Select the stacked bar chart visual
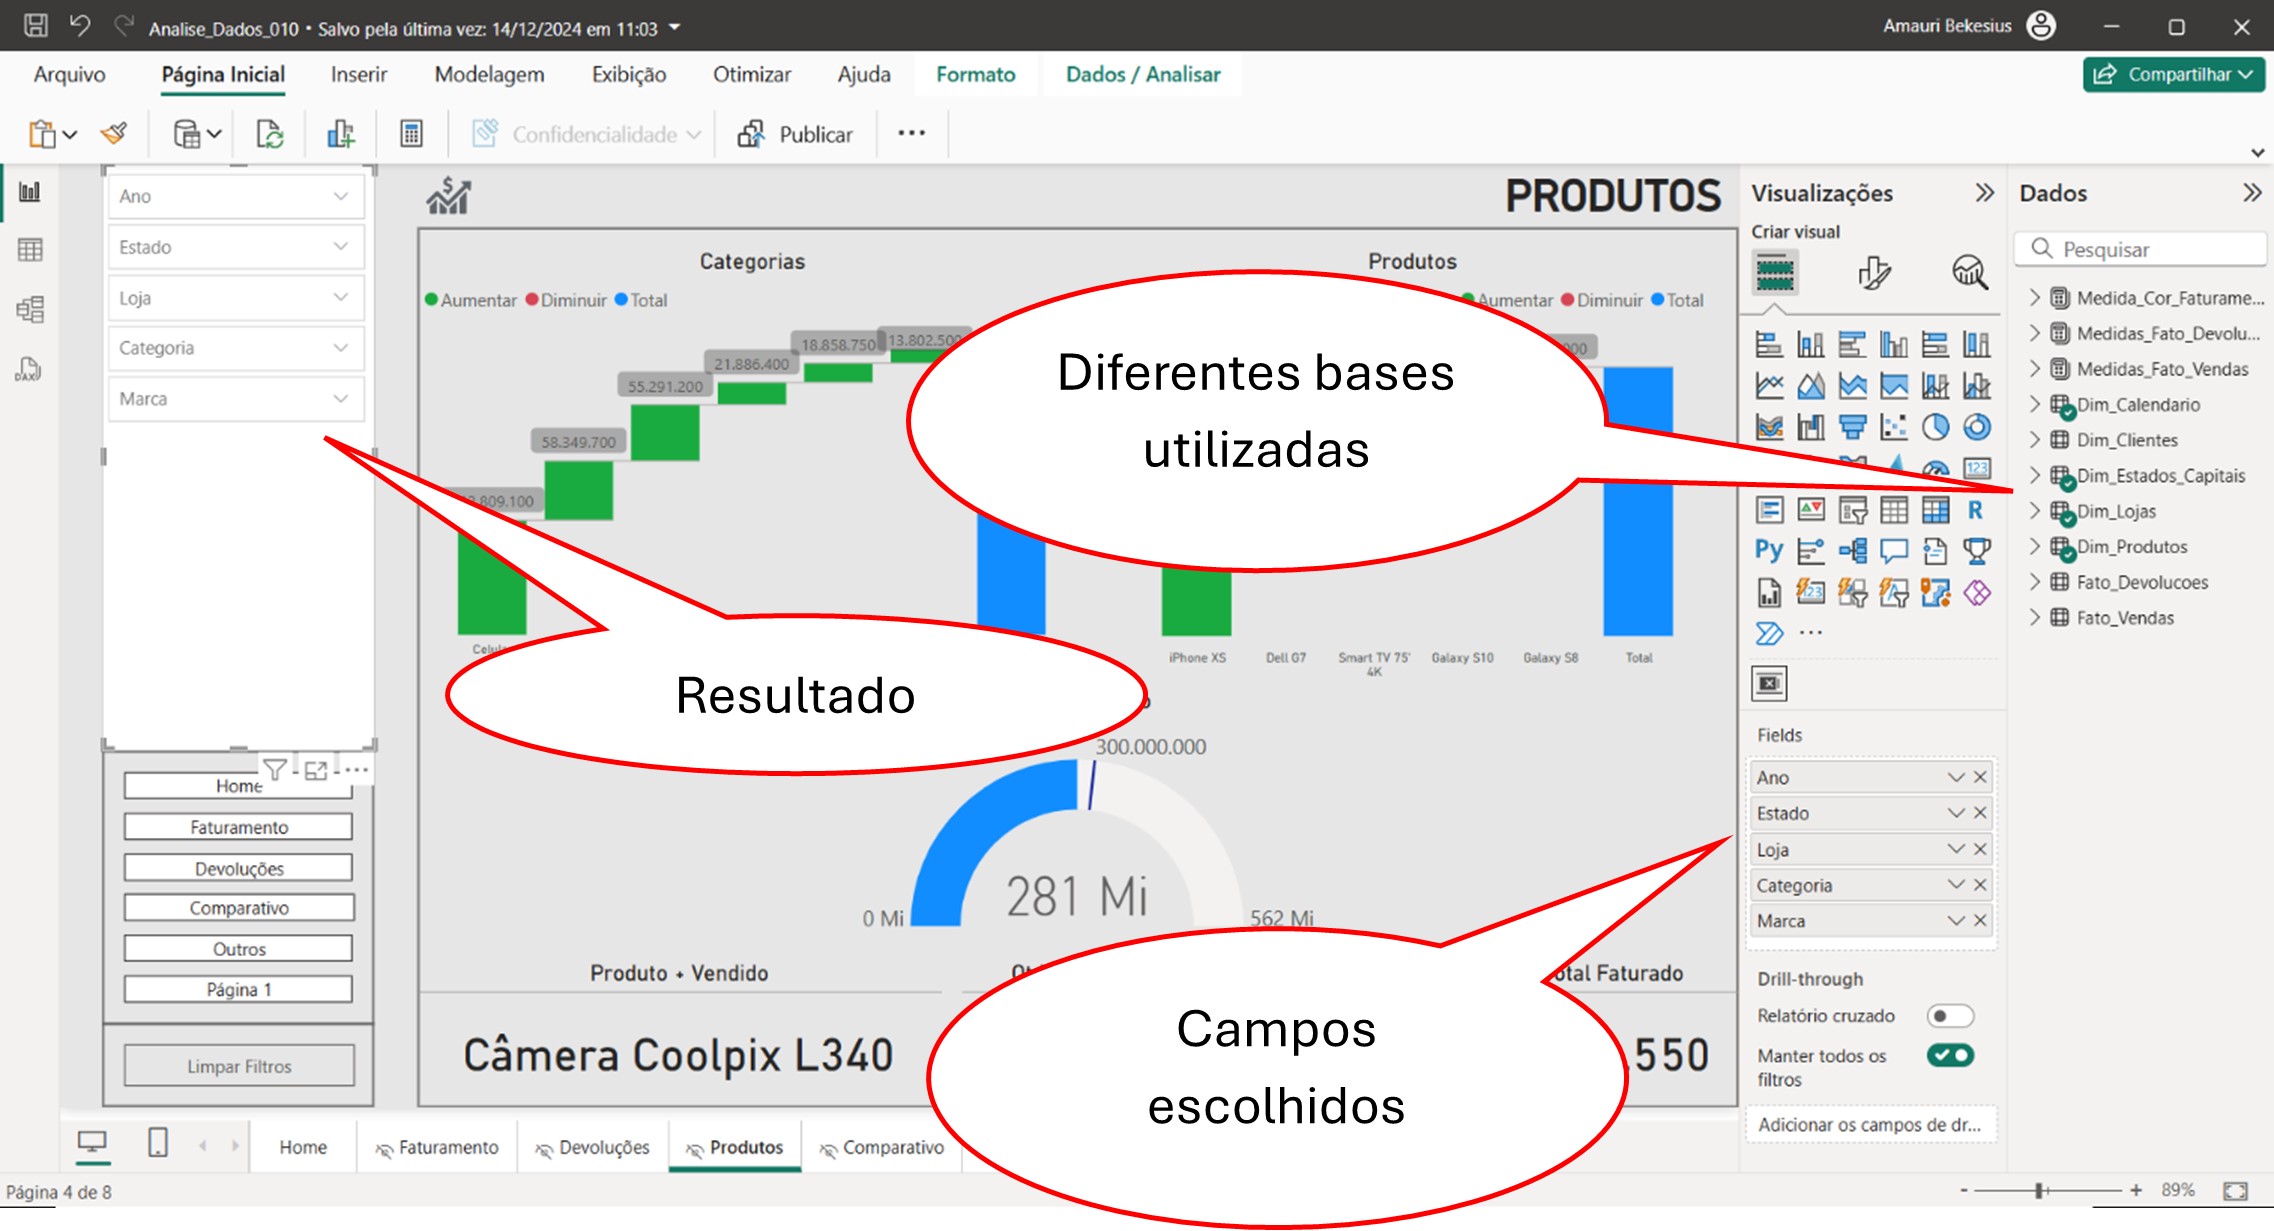Viewport: 2274px width, 1231px height. tap(1769, 344)
